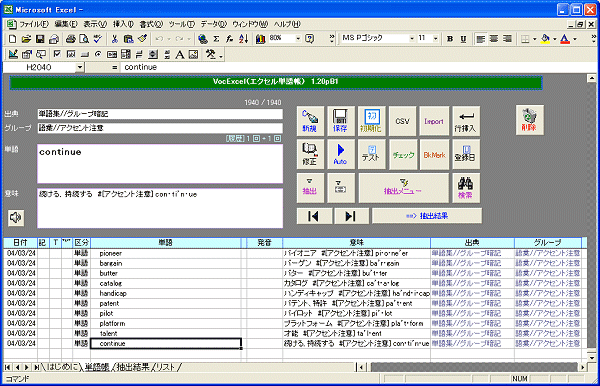The width and height of the screenshot is (600, 386).
Task: Open the font color dropdown arrow
Action: click(x=575, y=39)
